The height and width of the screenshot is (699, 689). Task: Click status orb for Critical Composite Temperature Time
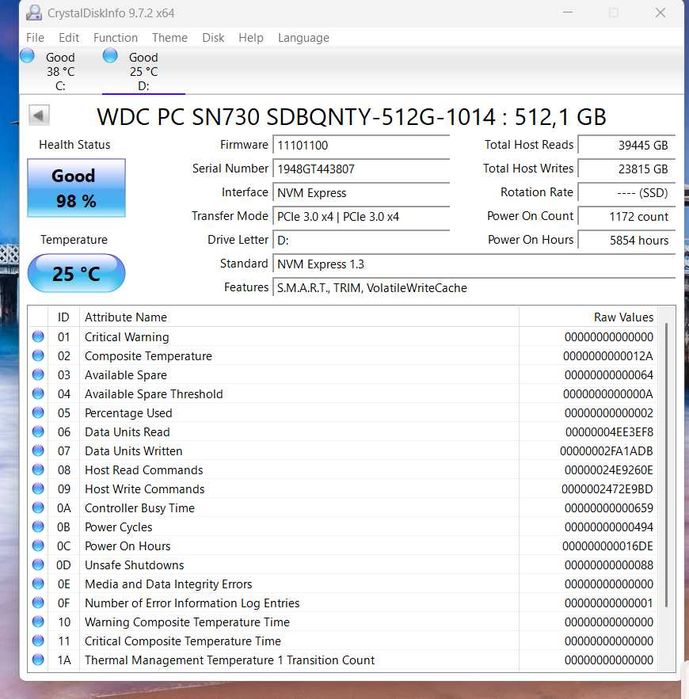[x=38, y=641]
